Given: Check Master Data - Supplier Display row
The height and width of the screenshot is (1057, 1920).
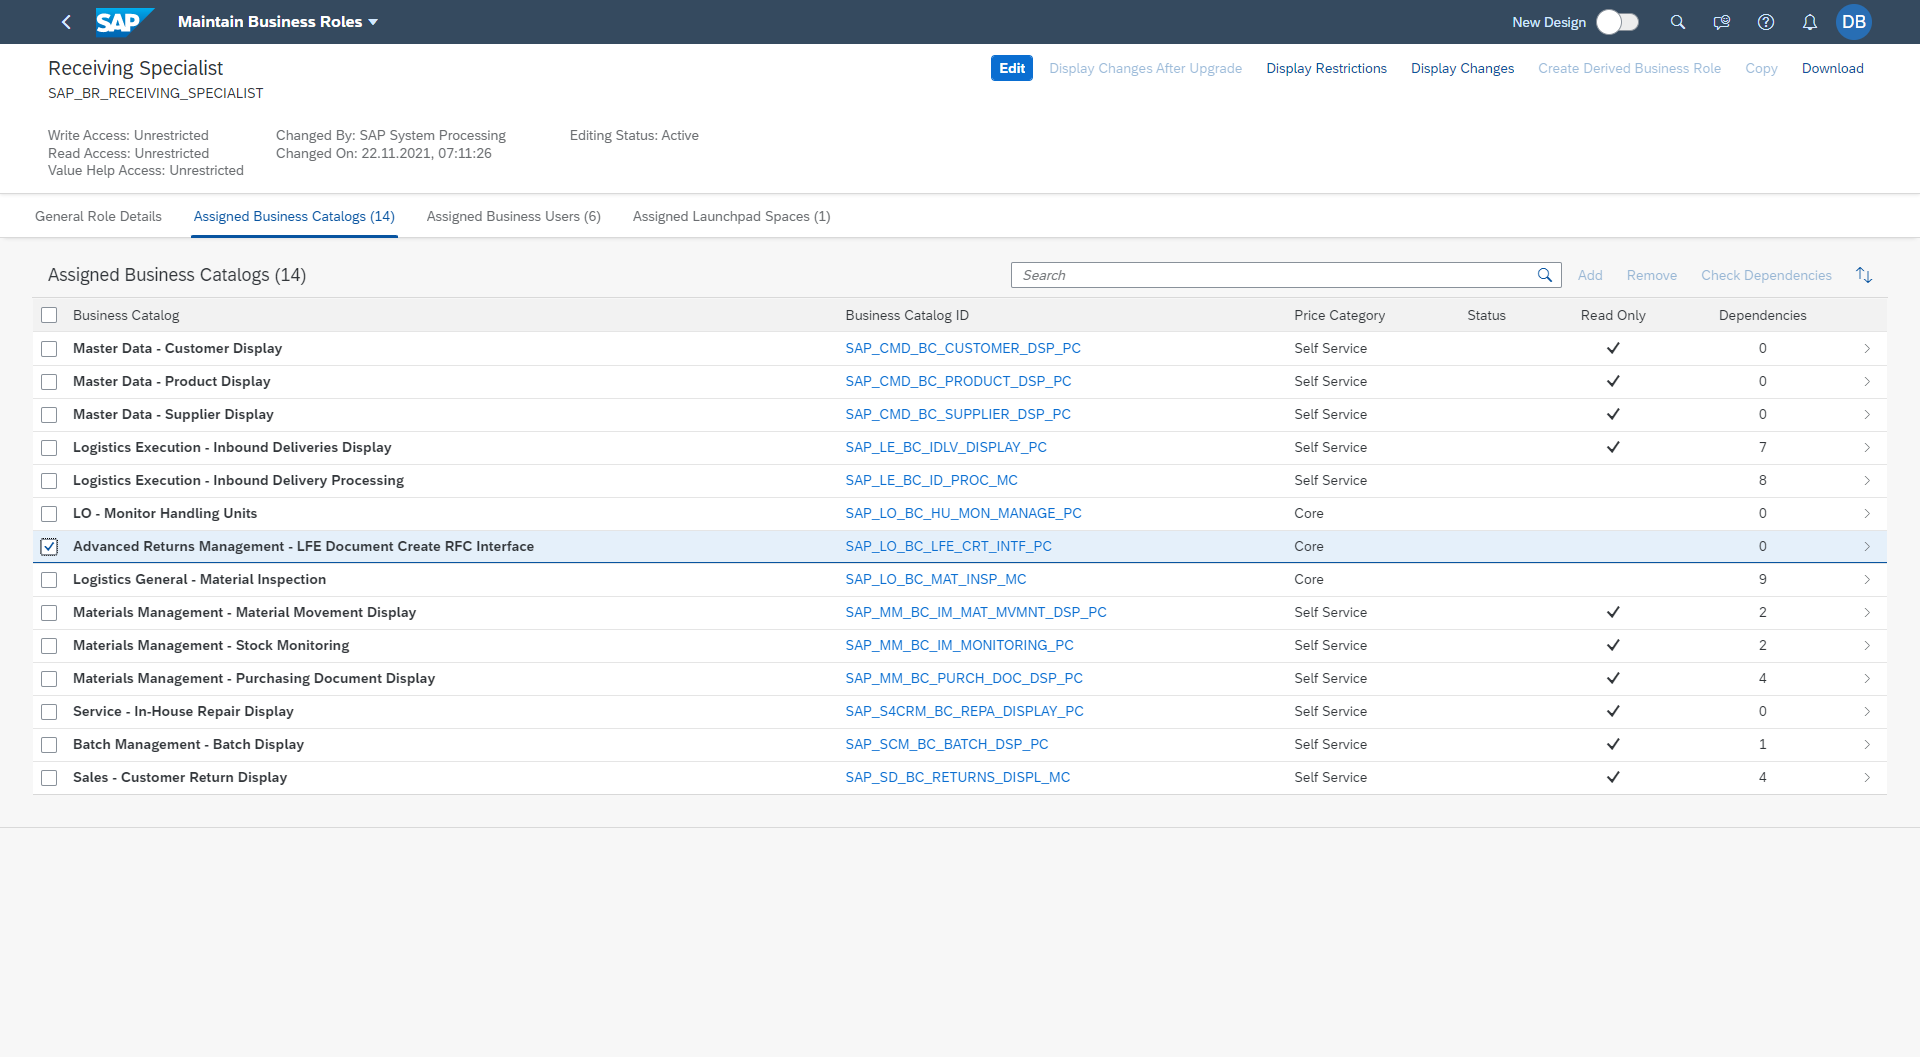Looking at the screenshot, I should pos(49,415).
